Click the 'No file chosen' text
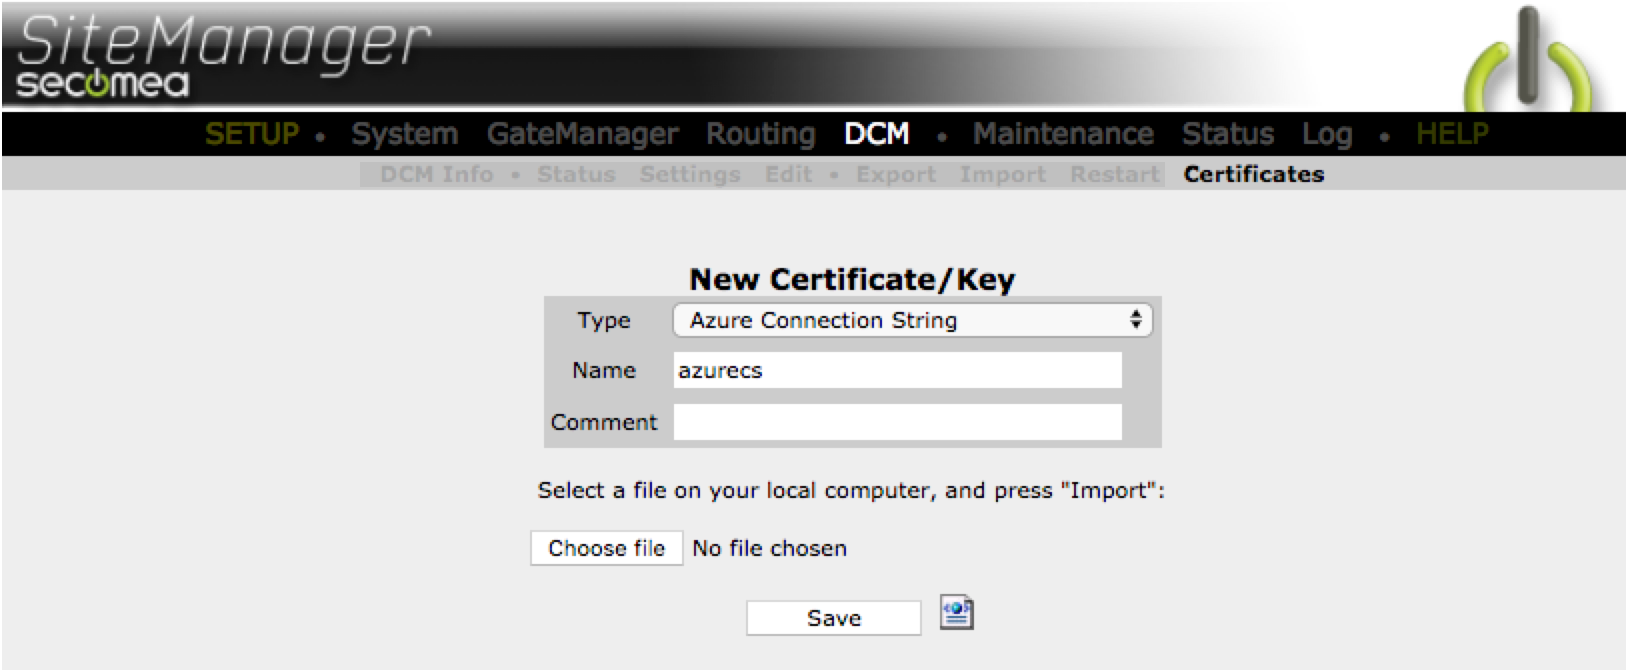Image resolution: width=1626 pixels, height=670 pixels. (x=769, y=548)
